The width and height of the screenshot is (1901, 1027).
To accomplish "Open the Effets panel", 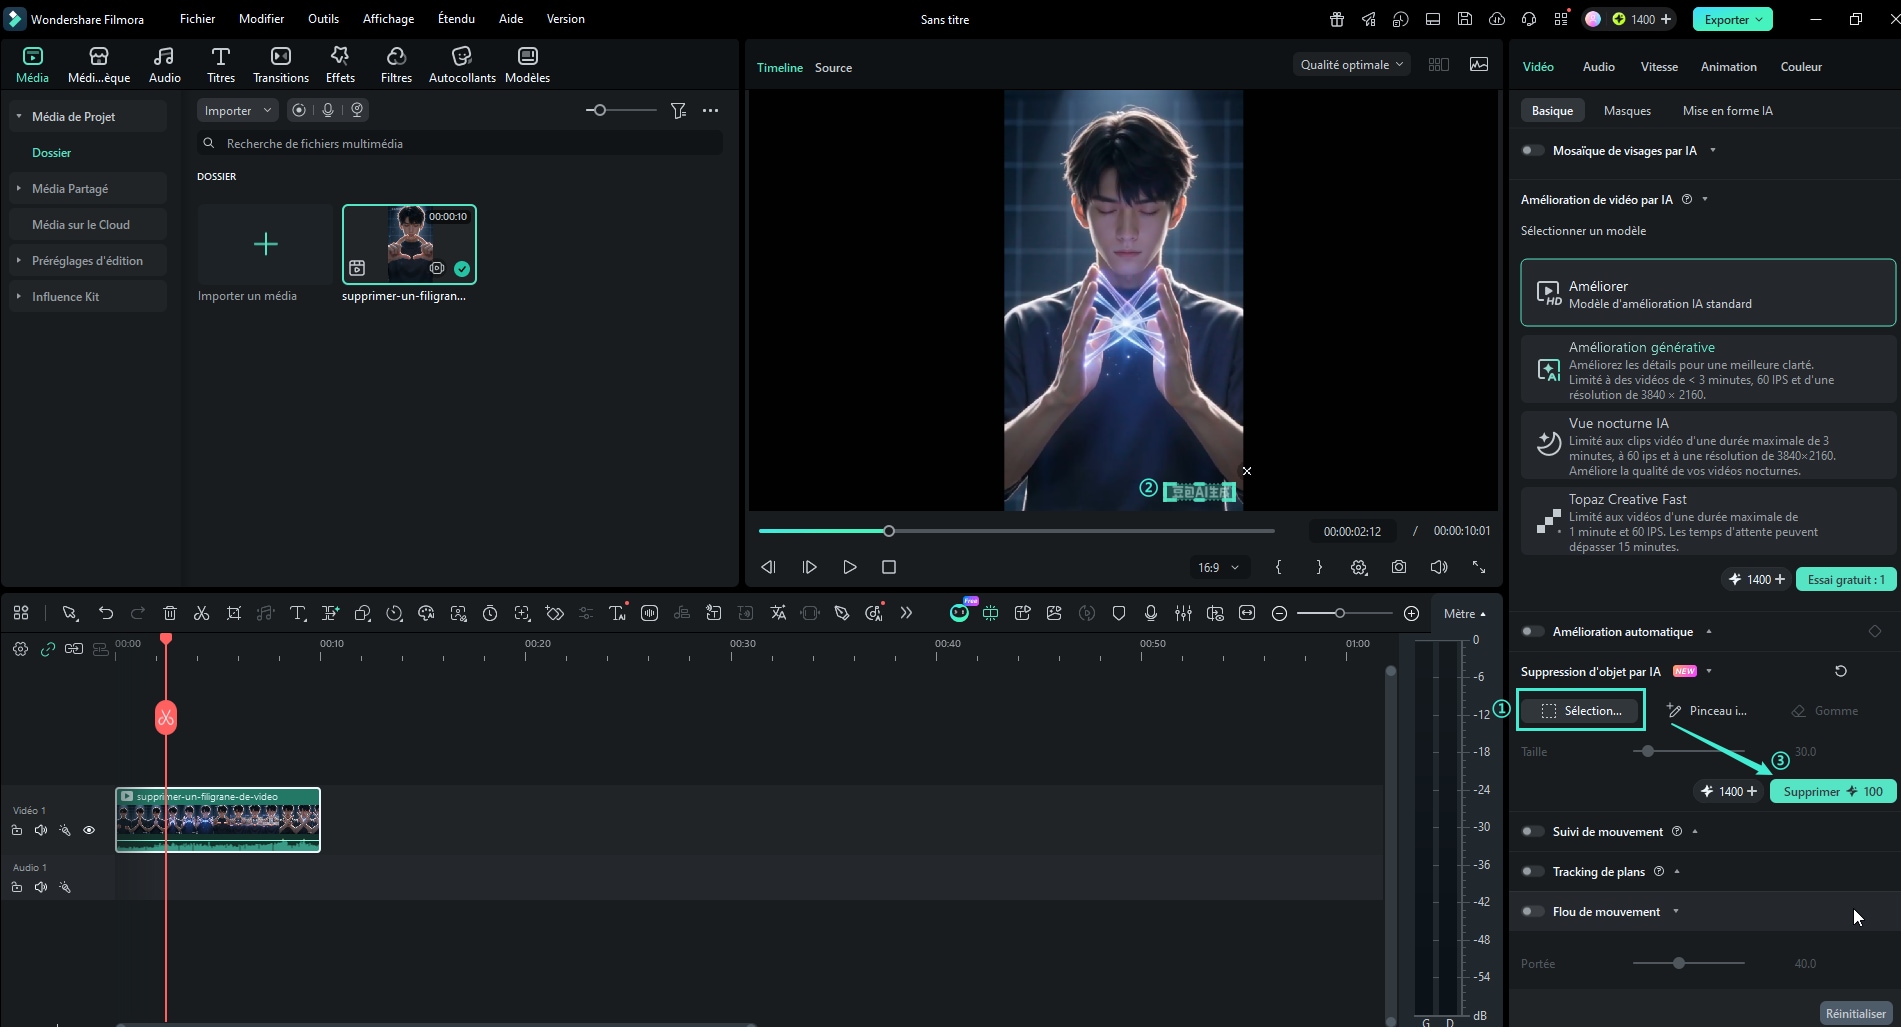I will click(340, 65).
